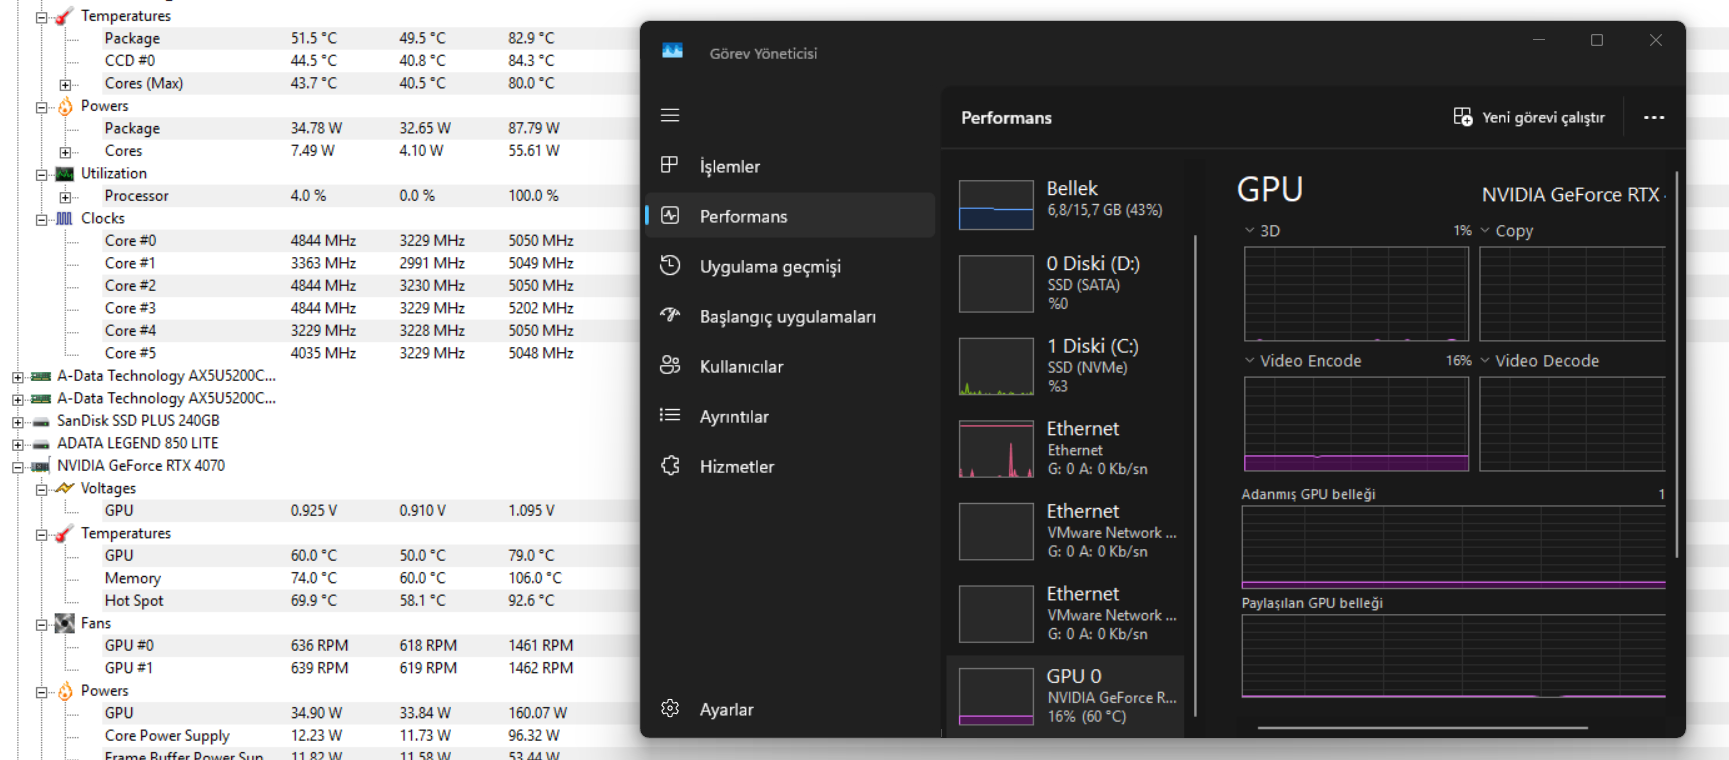This screenshot has height=760, width=1729.
Task: Expand the Cores power node
Action: tap(65, 152)
